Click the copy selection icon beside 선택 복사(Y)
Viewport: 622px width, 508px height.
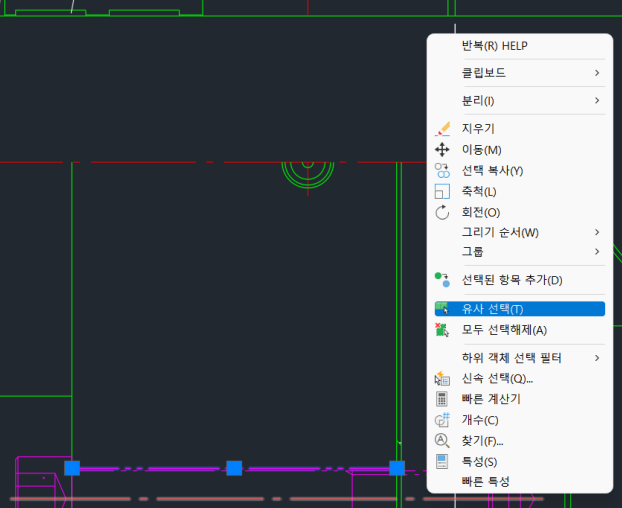pyautogui.click(x=442, y=171)
